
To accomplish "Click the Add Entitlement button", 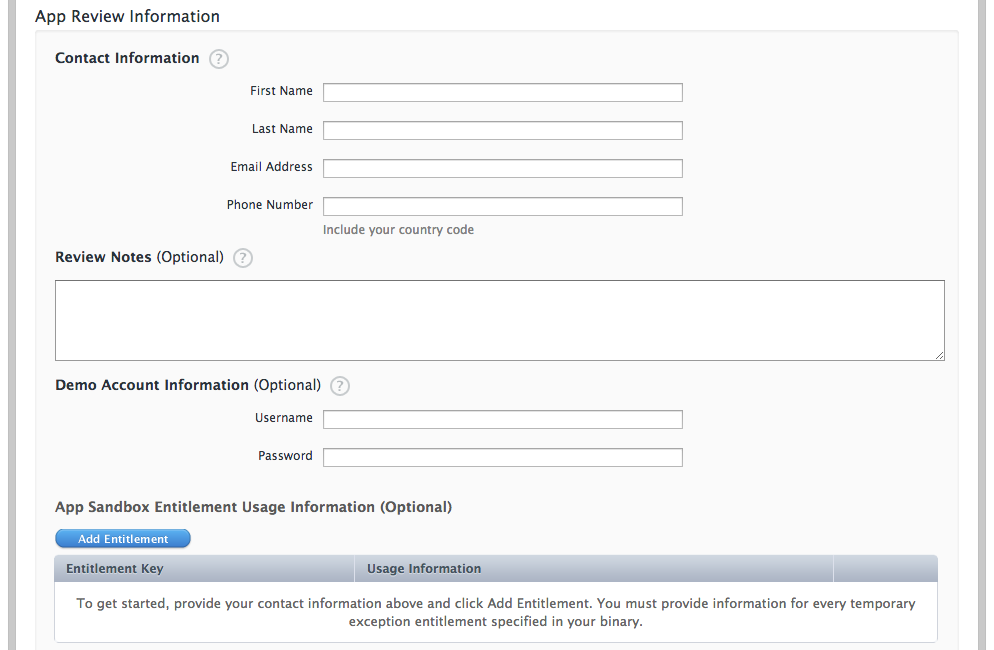I will (x=122, y=538).
